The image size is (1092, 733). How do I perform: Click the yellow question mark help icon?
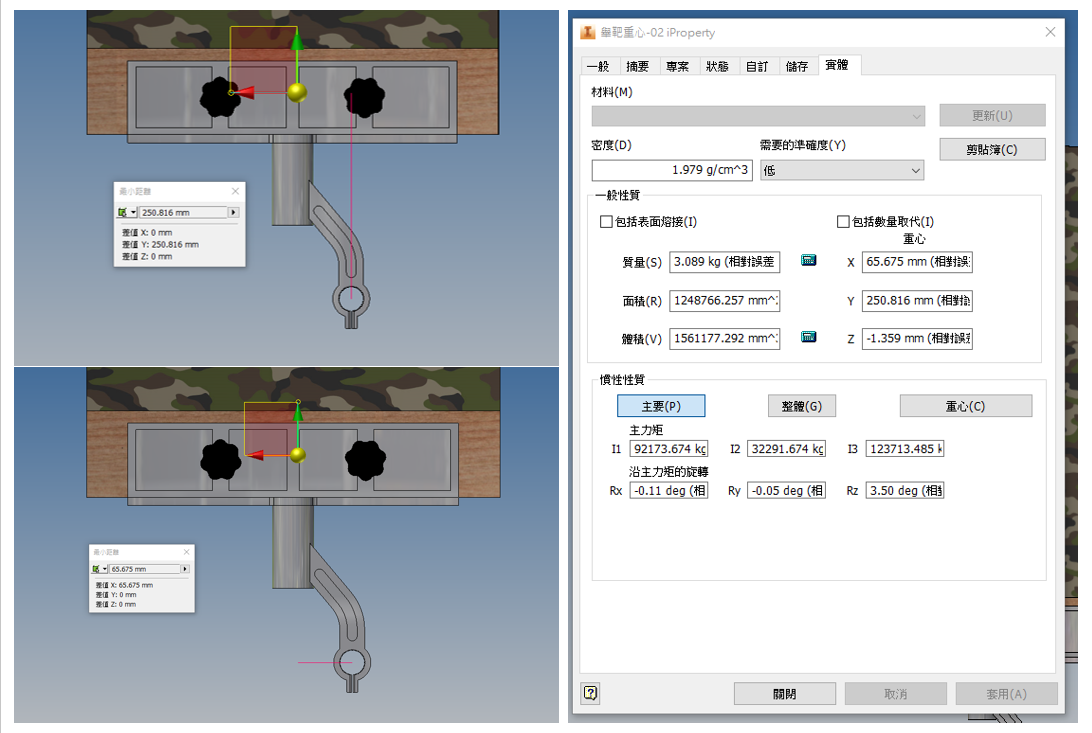coord(591,693)
